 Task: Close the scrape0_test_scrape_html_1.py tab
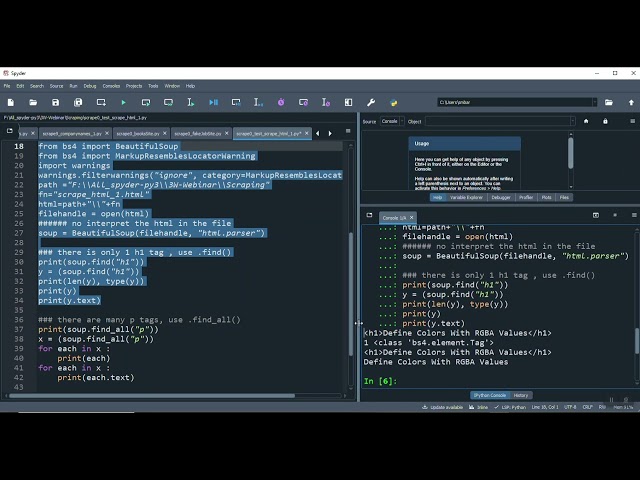[307, 133]
